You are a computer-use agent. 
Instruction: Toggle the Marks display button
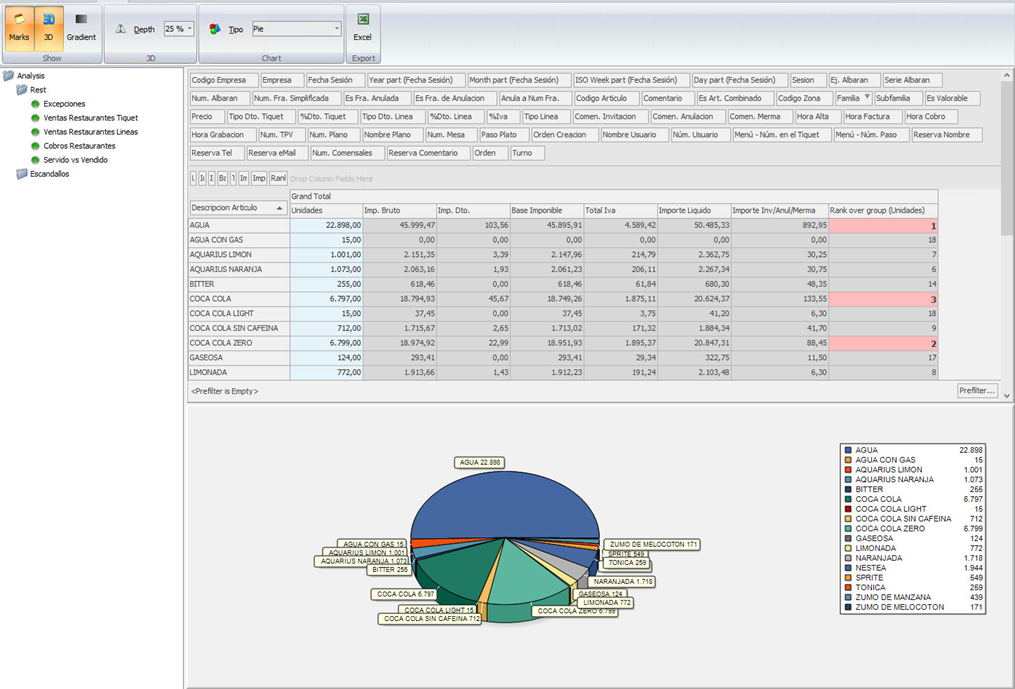(x=19, y=27)
